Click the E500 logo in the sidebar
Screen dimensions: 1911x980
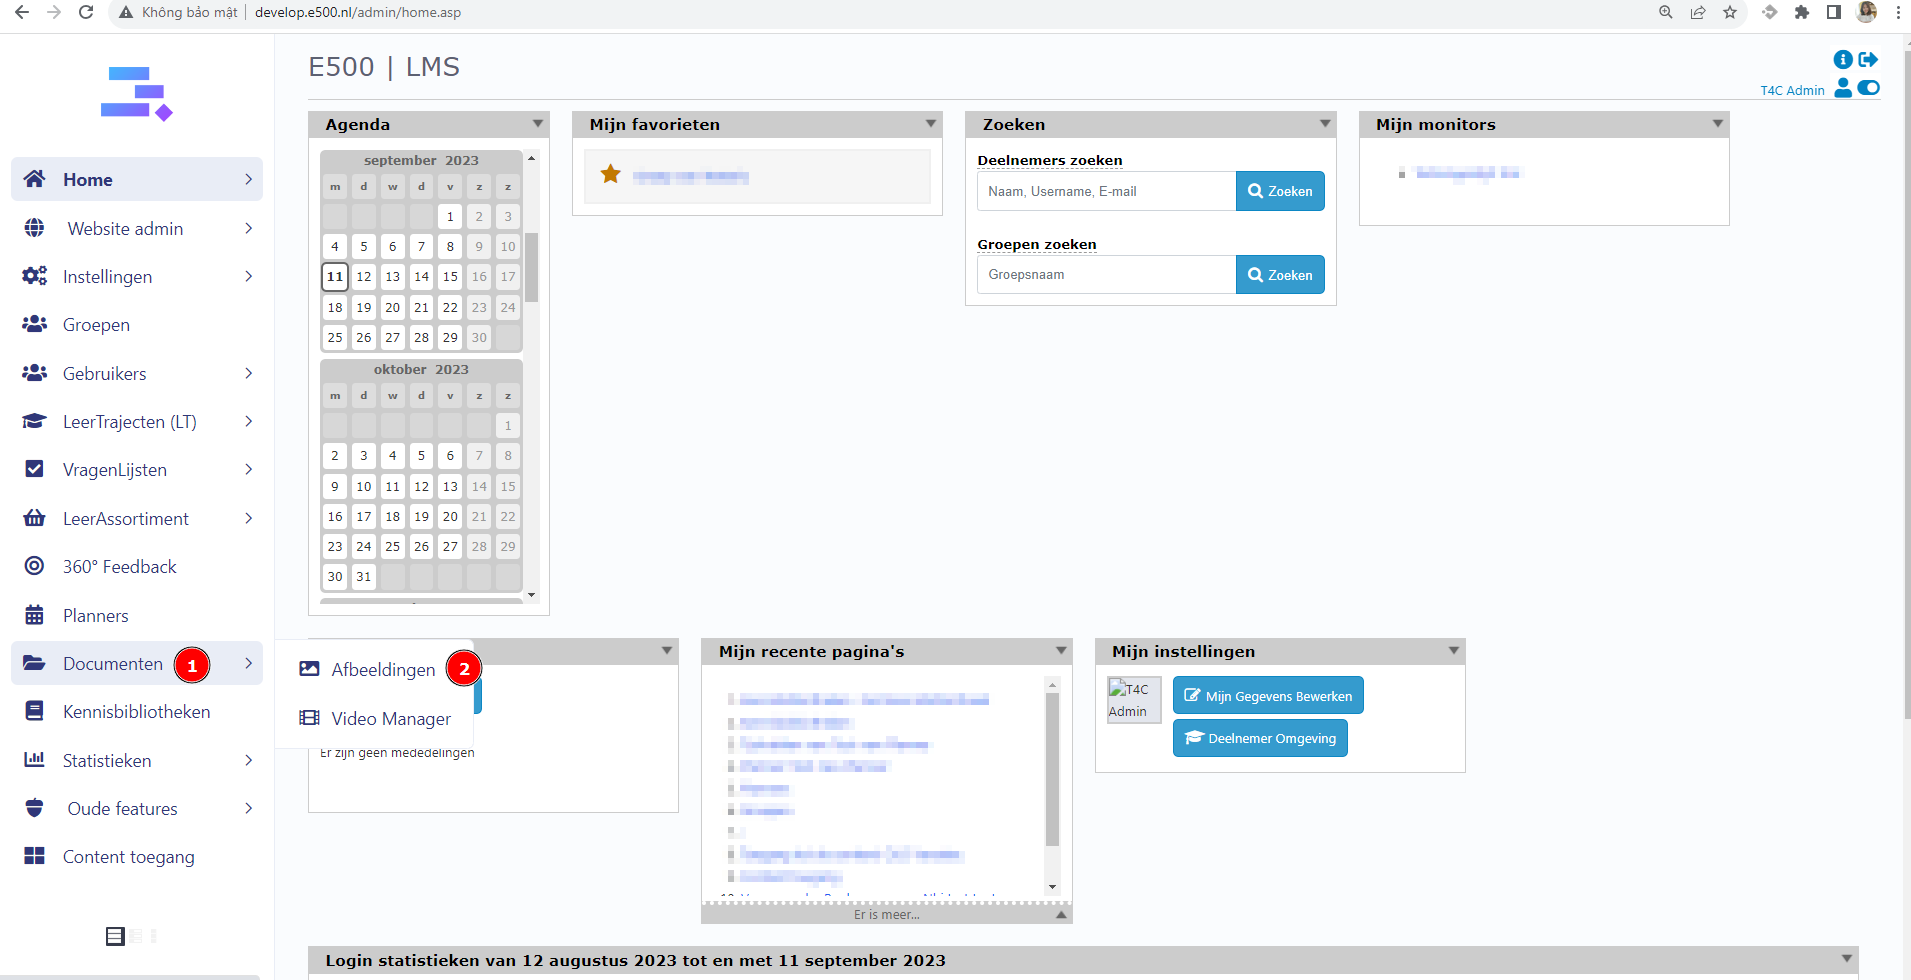[137, 93]
